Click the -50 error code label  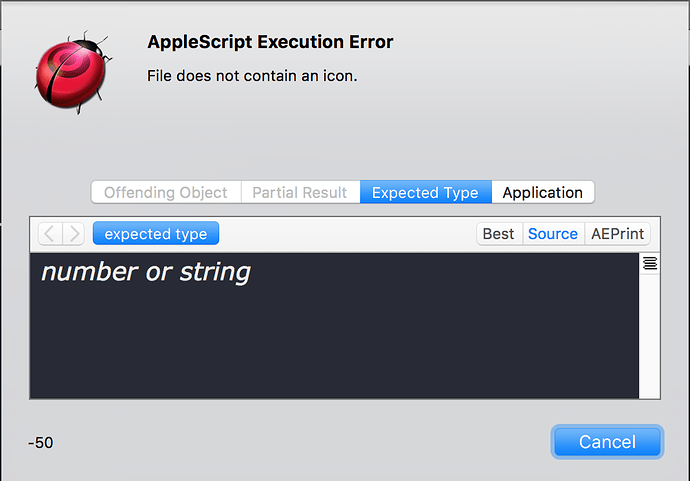pyautogui.click(x=40, y=442)
